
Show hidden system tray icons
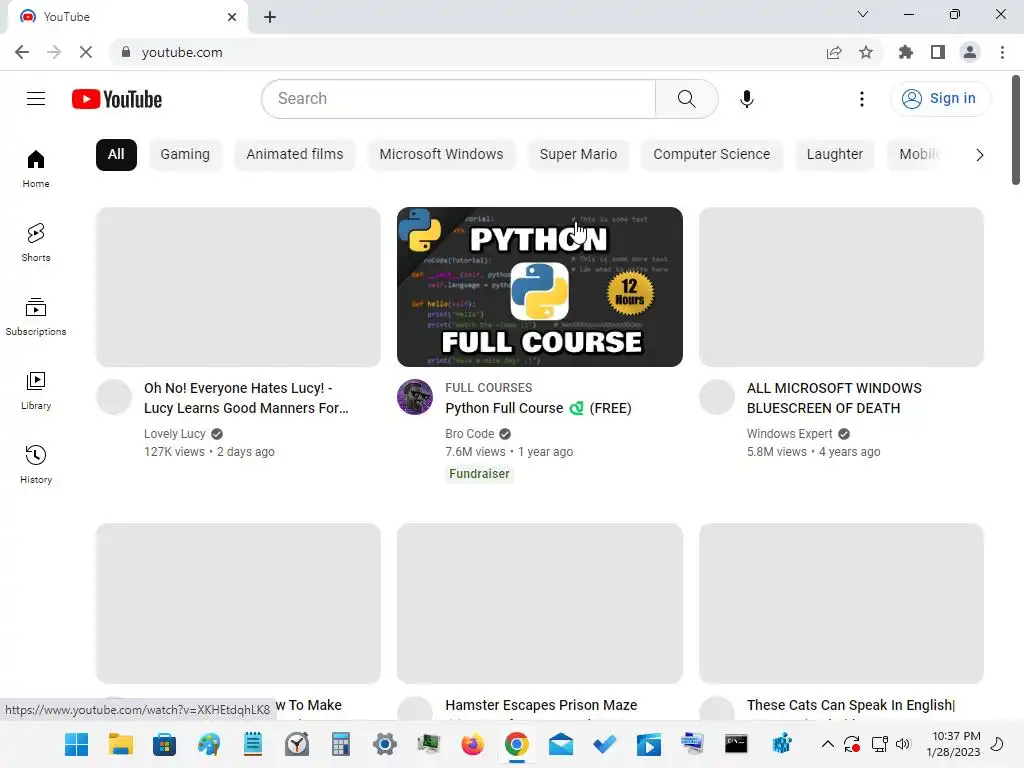tap(827, 744)
